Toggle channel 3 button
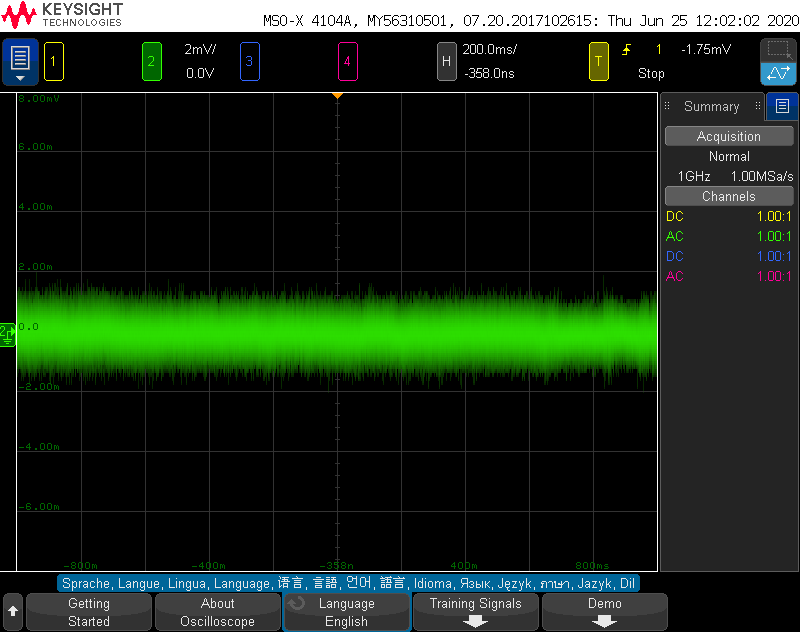Image resolution: width=800 pixels, height=632 pixels. click(249, 62)
